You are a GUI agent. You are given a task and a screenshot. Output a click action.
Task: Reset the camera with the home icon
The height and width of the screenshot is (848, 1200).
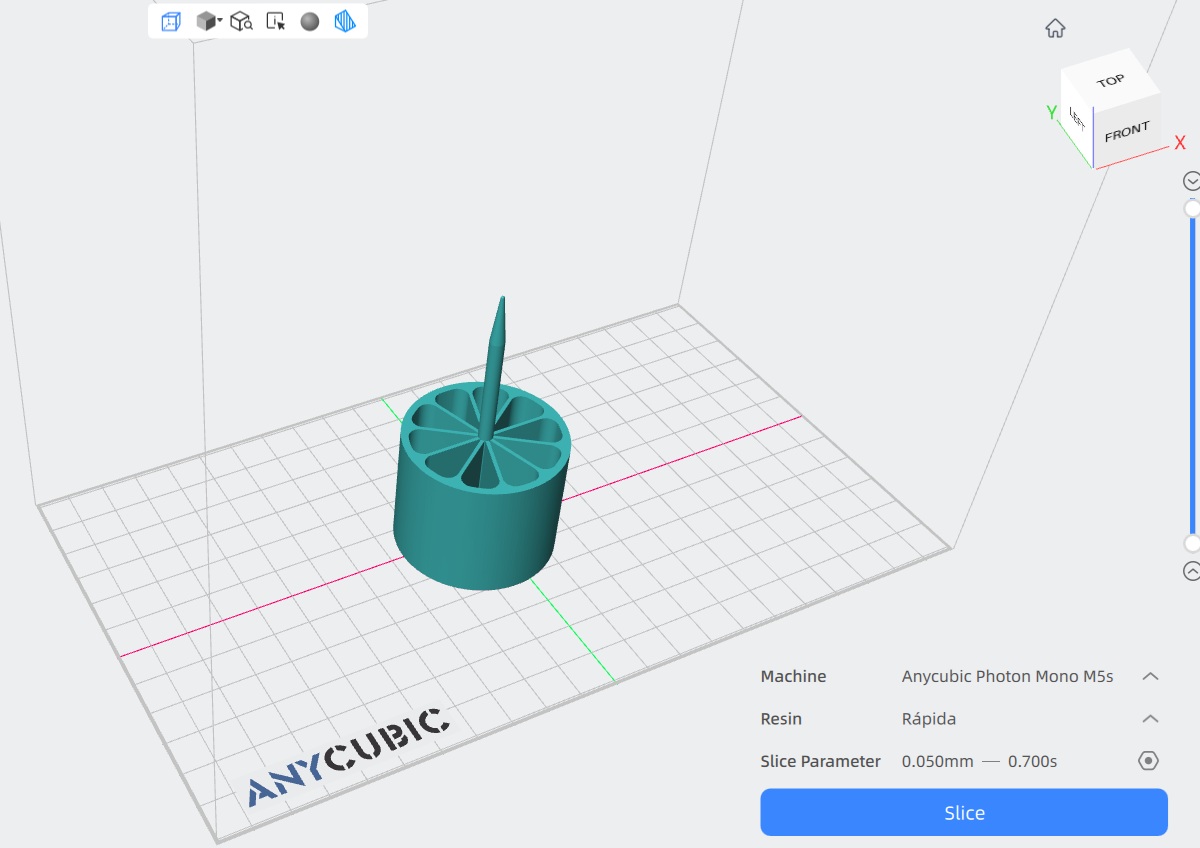[x=1055, y=28]
